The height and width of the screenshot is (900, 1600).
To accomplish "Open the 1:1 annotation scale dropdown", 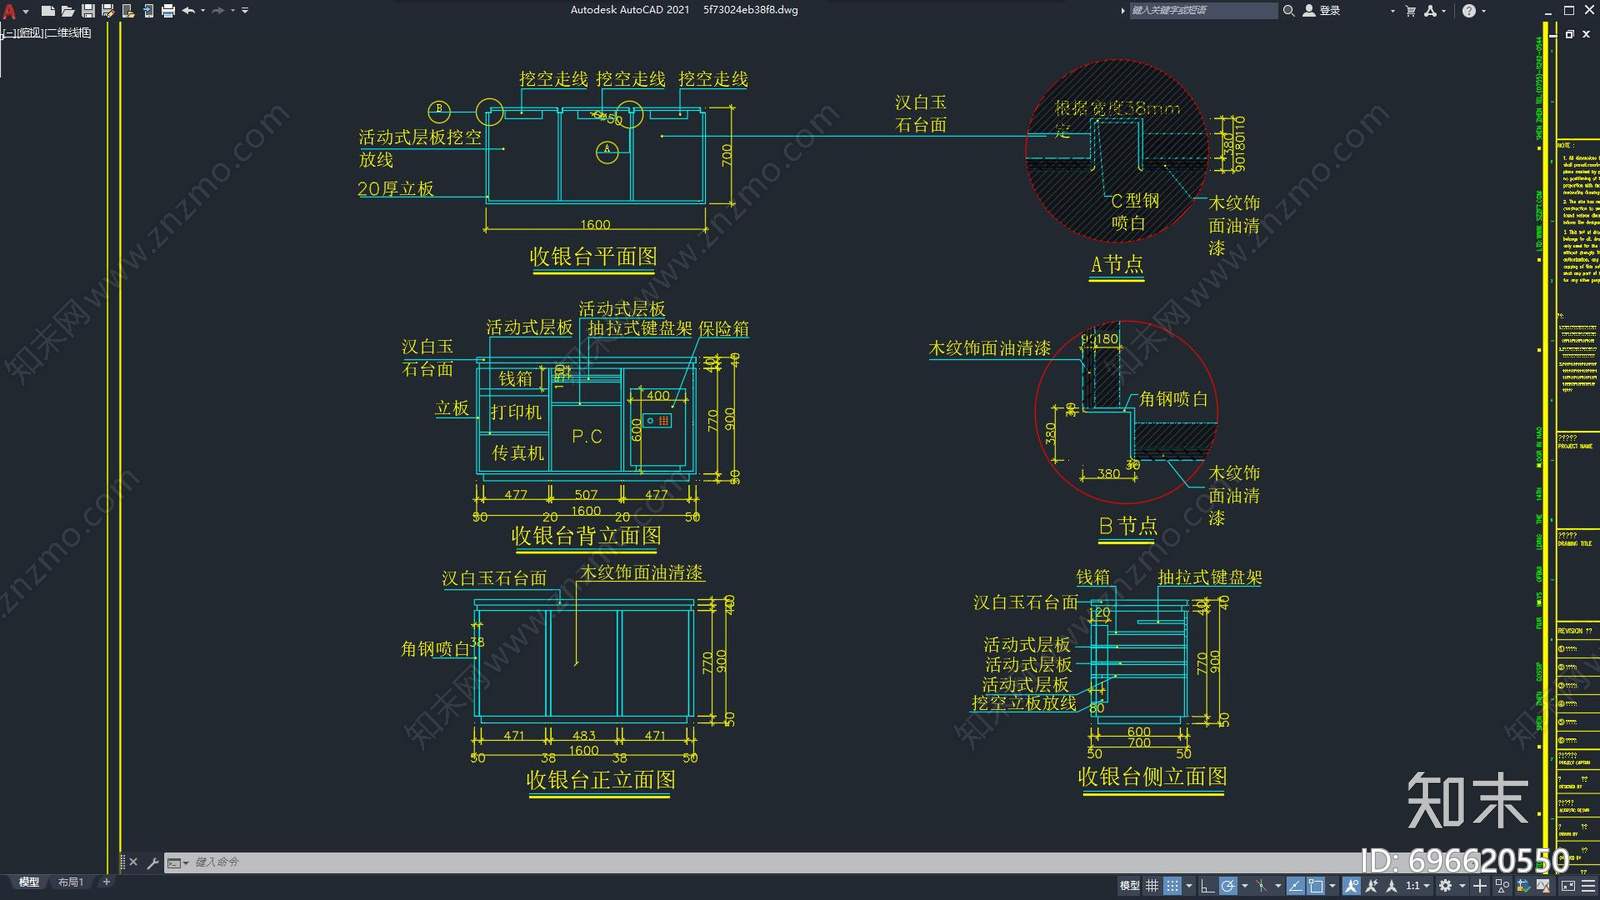I will (x=1417, y=886).
